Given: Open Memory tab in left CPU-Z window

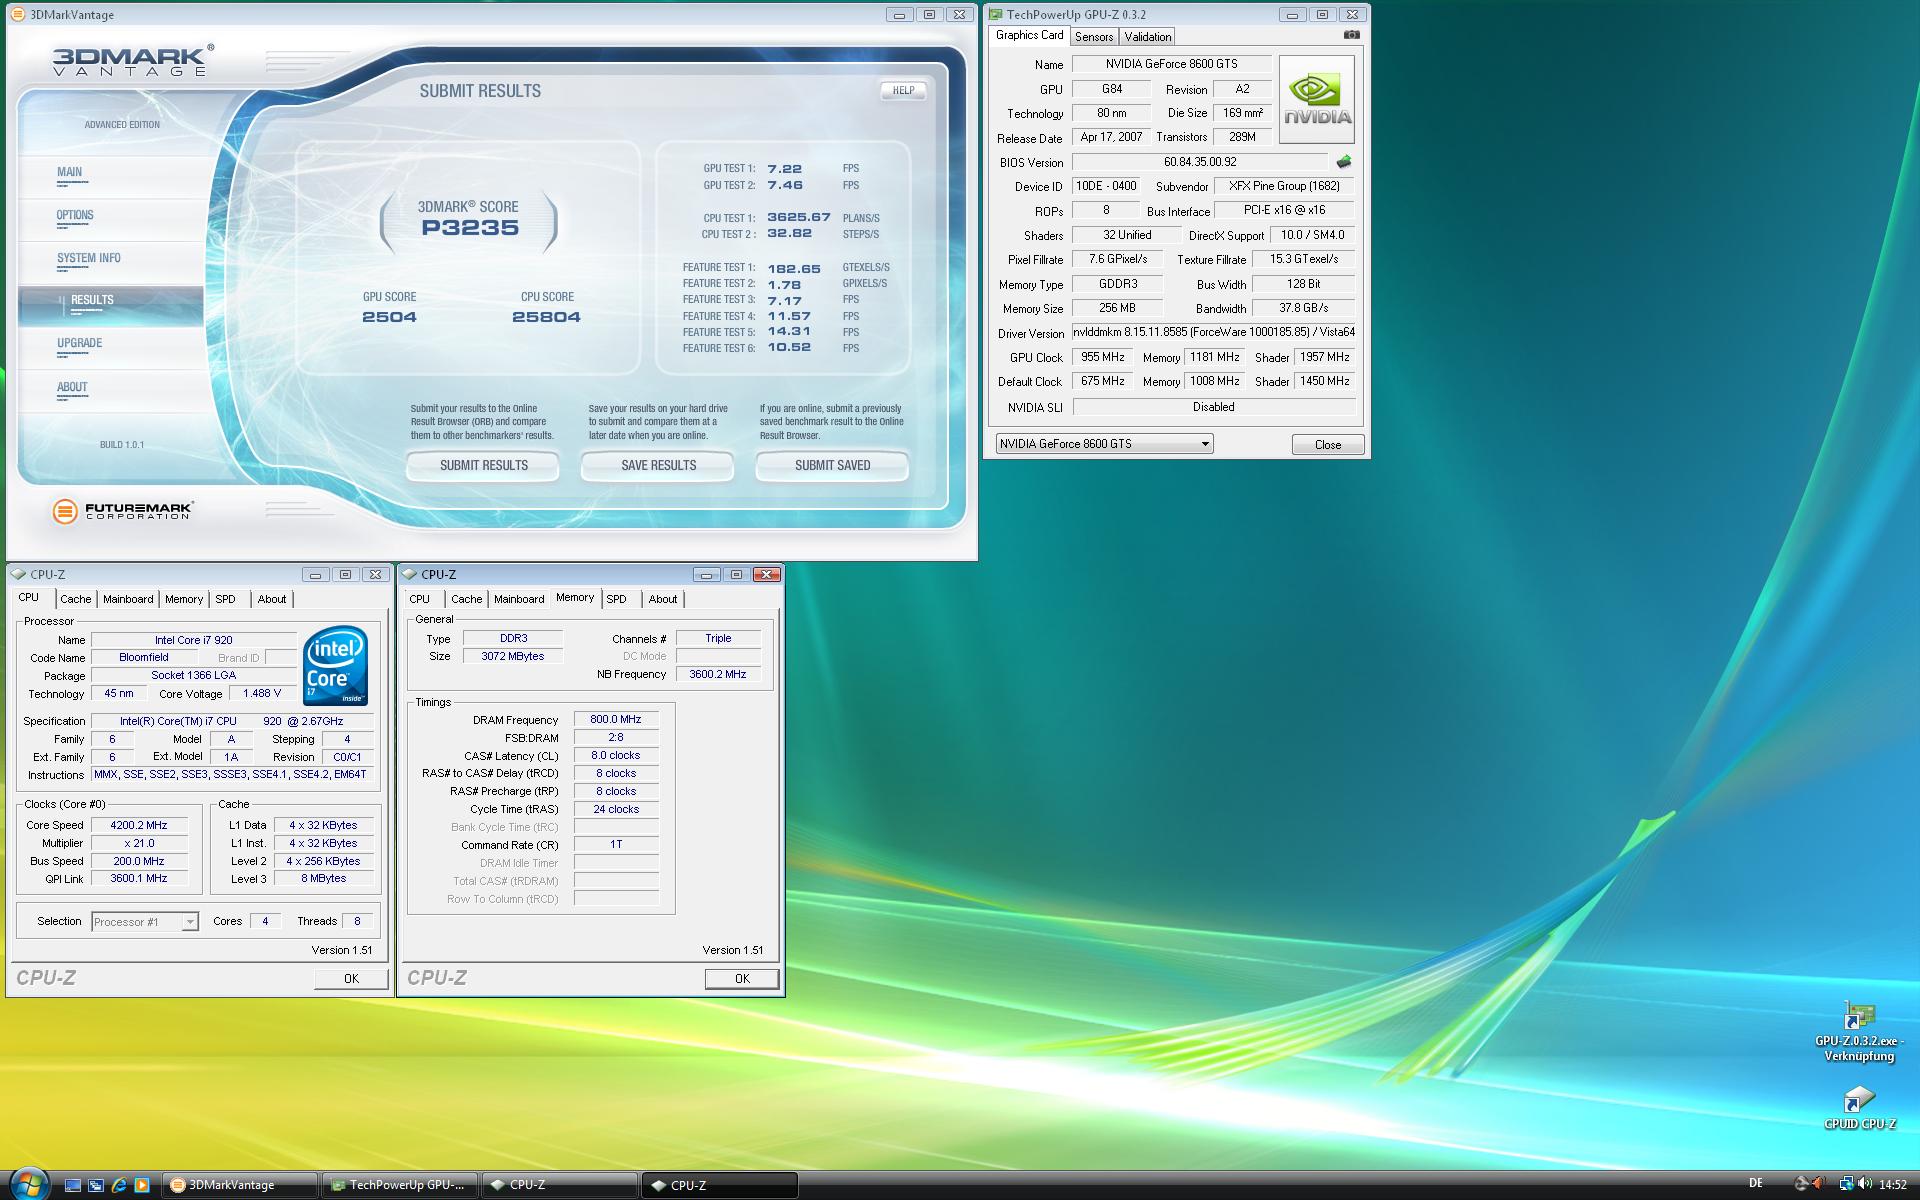Looking at the screenshot, I should (x=184, y=599).
